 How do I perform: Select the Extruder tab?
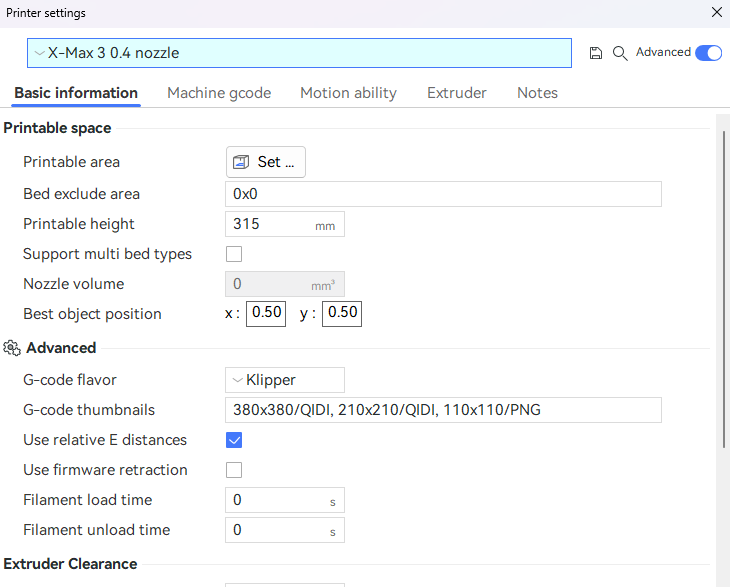(x=457, y=93)
